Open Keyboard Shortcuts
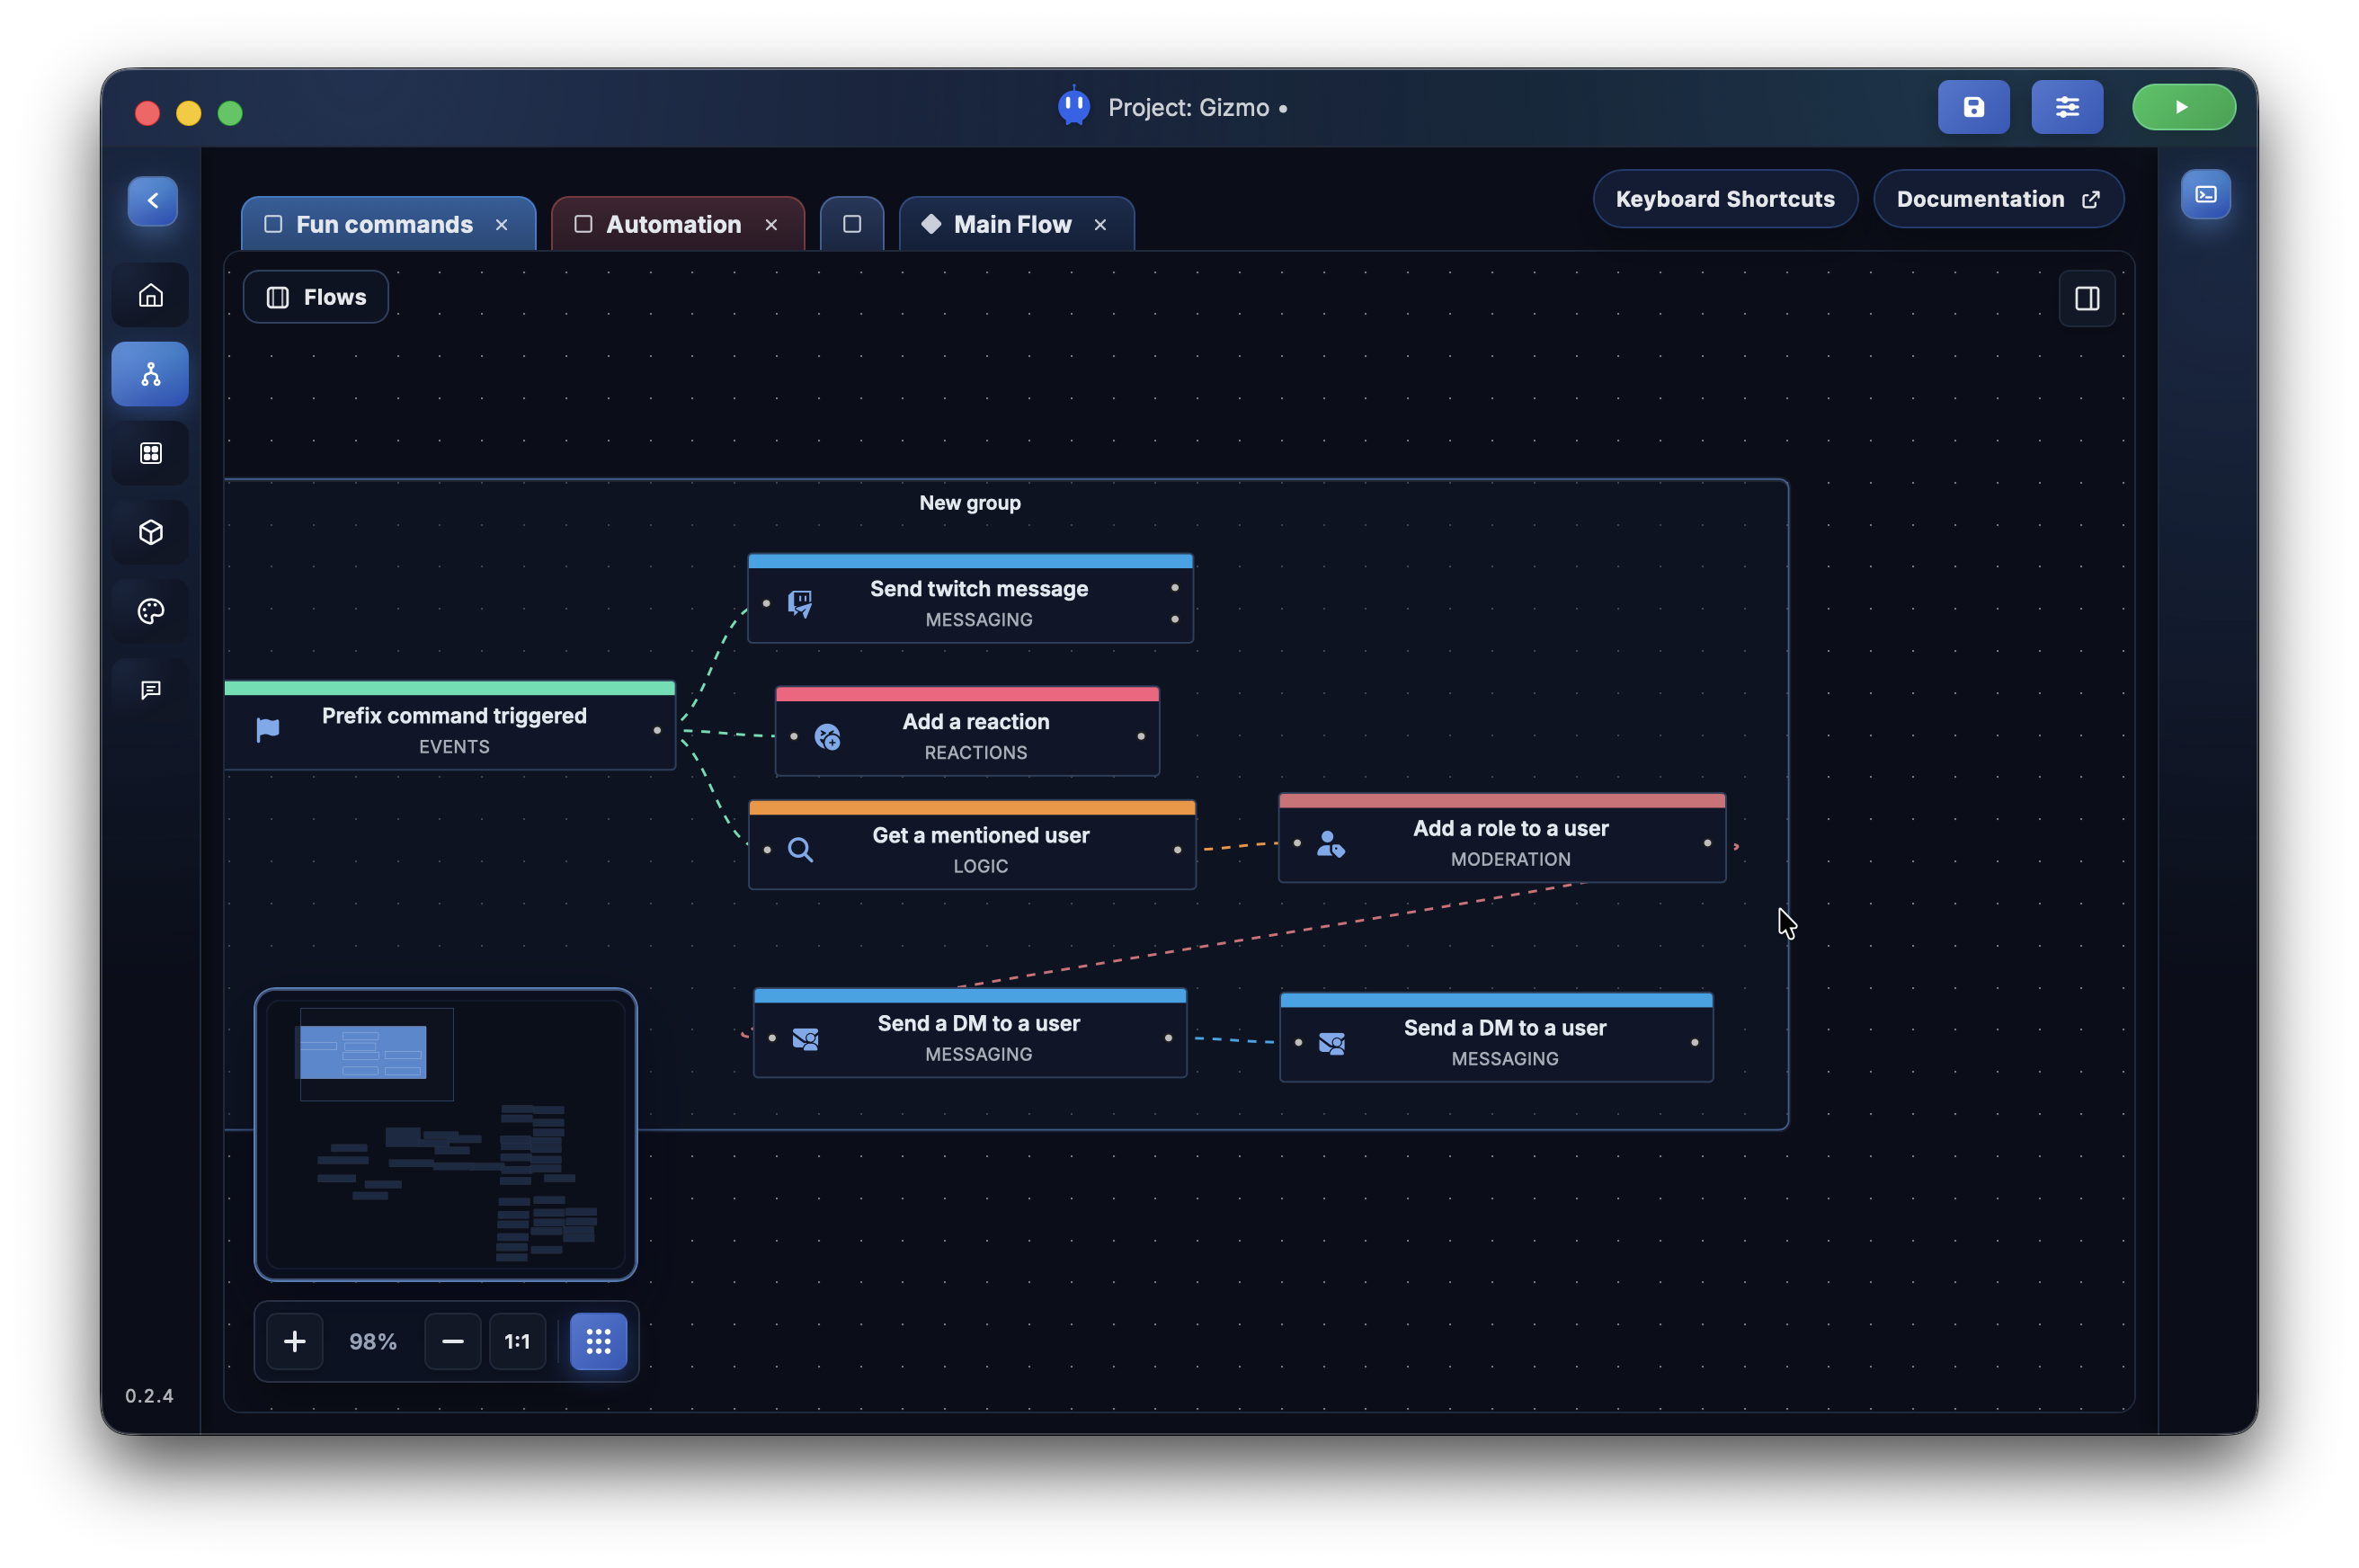The height and width of the screenshot is (1568, 2359). pos(1724,199)
